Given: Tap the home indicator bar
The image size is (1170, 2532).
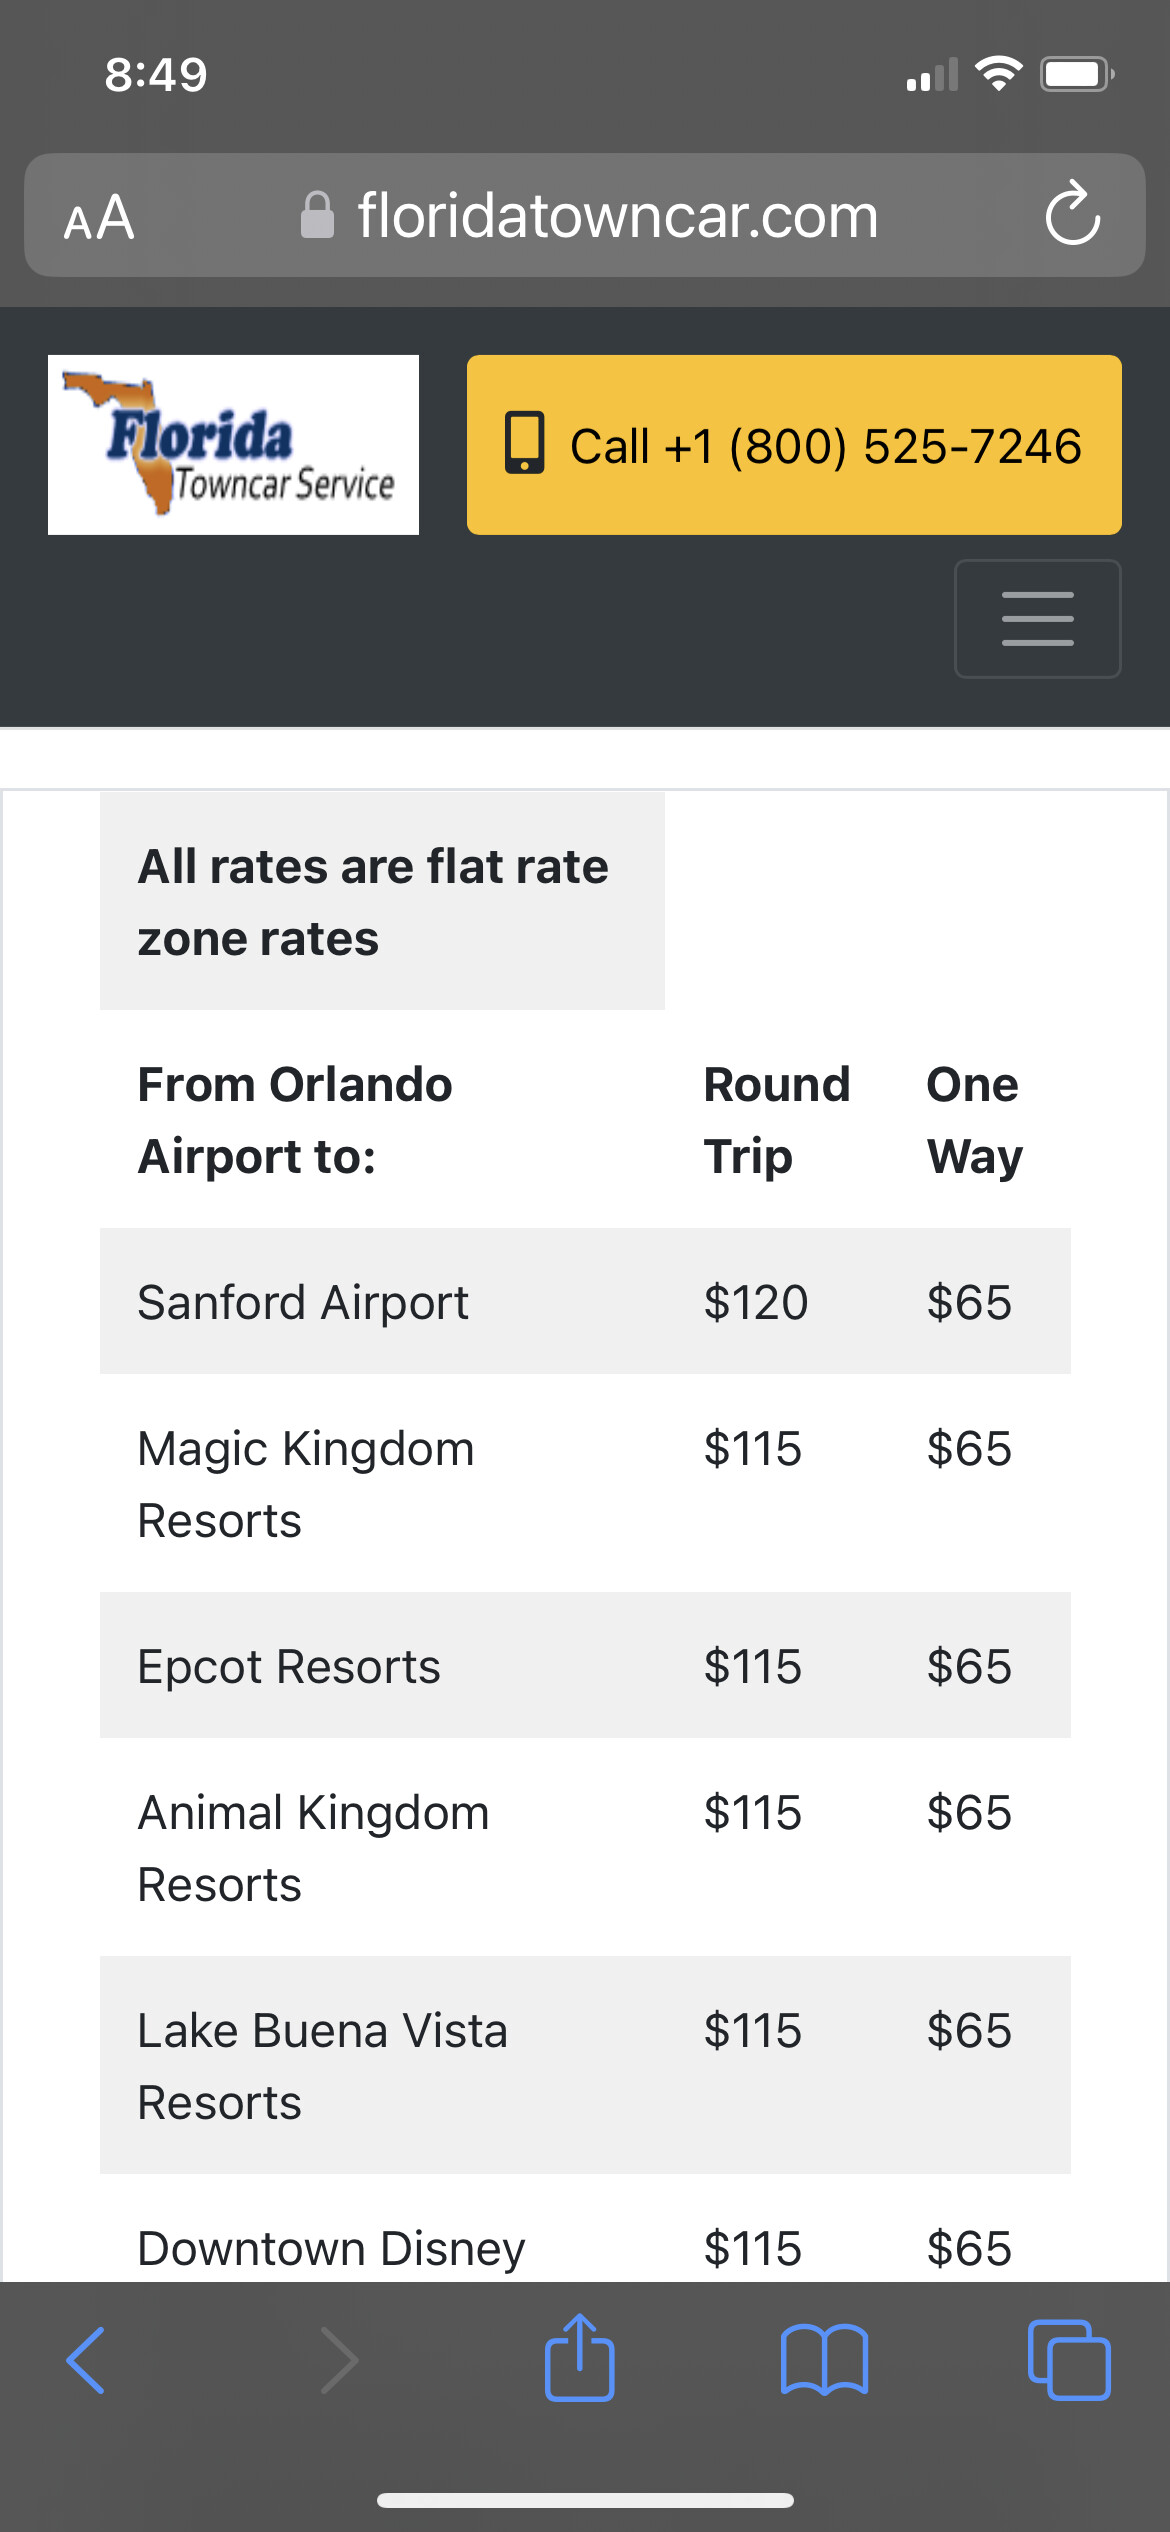Looking at the screenshot, I should 585,2500.
